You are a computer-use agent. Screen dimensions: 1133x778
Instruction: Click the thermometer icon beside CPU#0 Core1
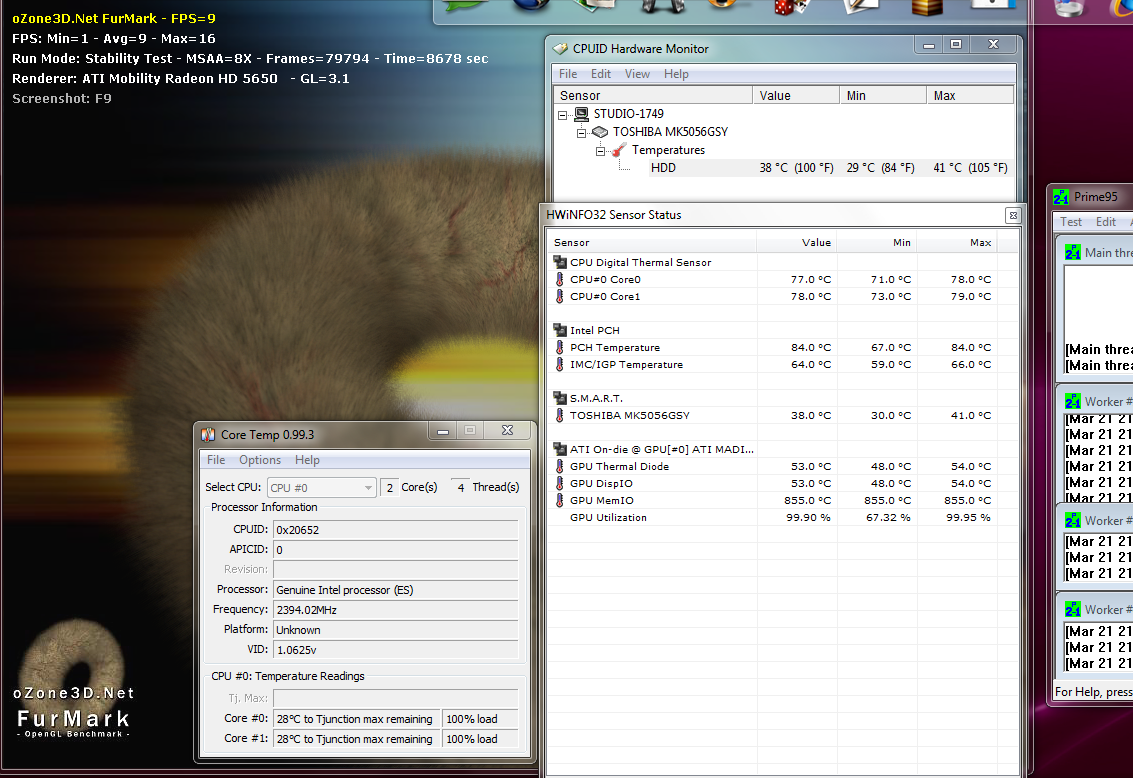tap(559, 296)
